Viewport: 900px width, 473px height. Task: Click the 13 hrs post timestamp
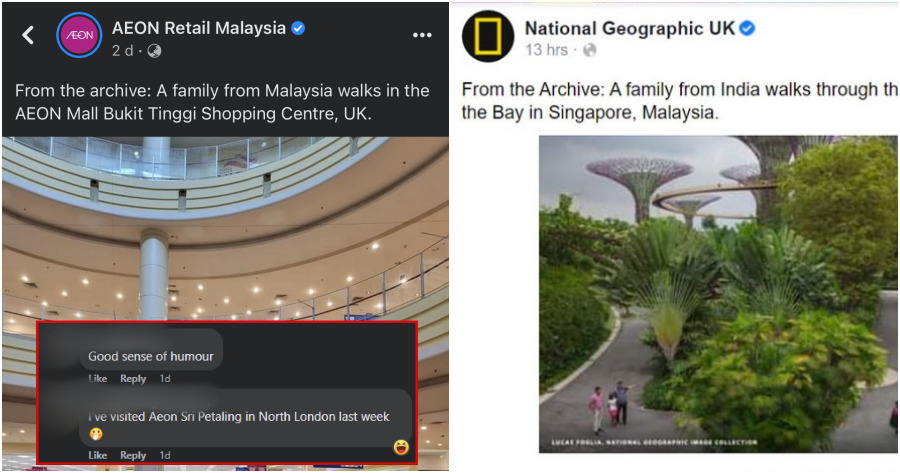[x=546, y=50]
